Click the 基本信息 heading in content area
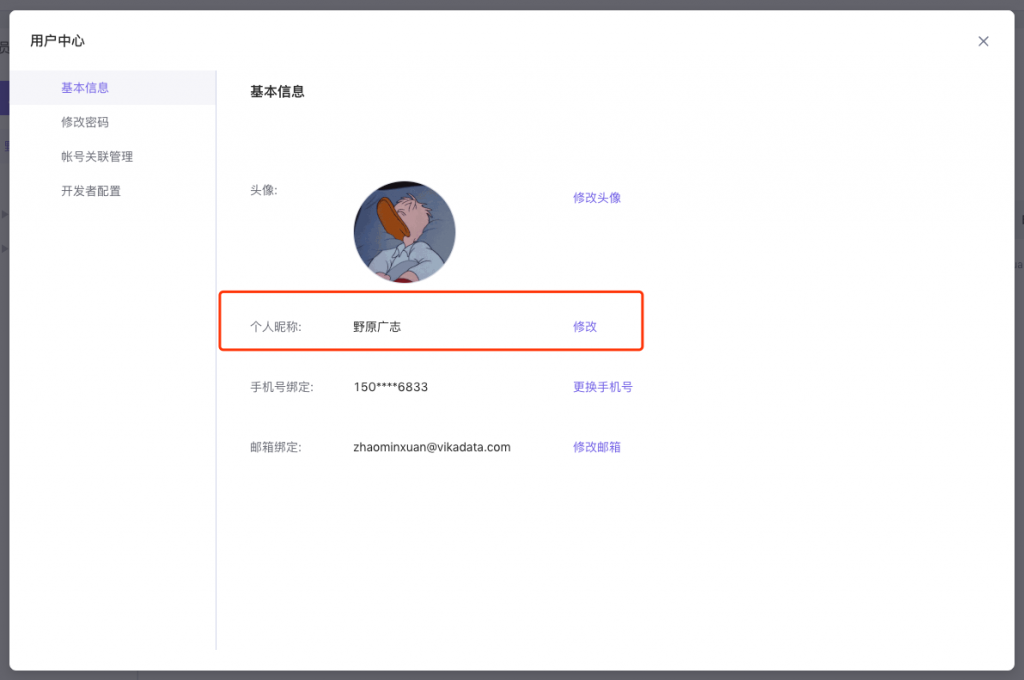 point(277,92)
